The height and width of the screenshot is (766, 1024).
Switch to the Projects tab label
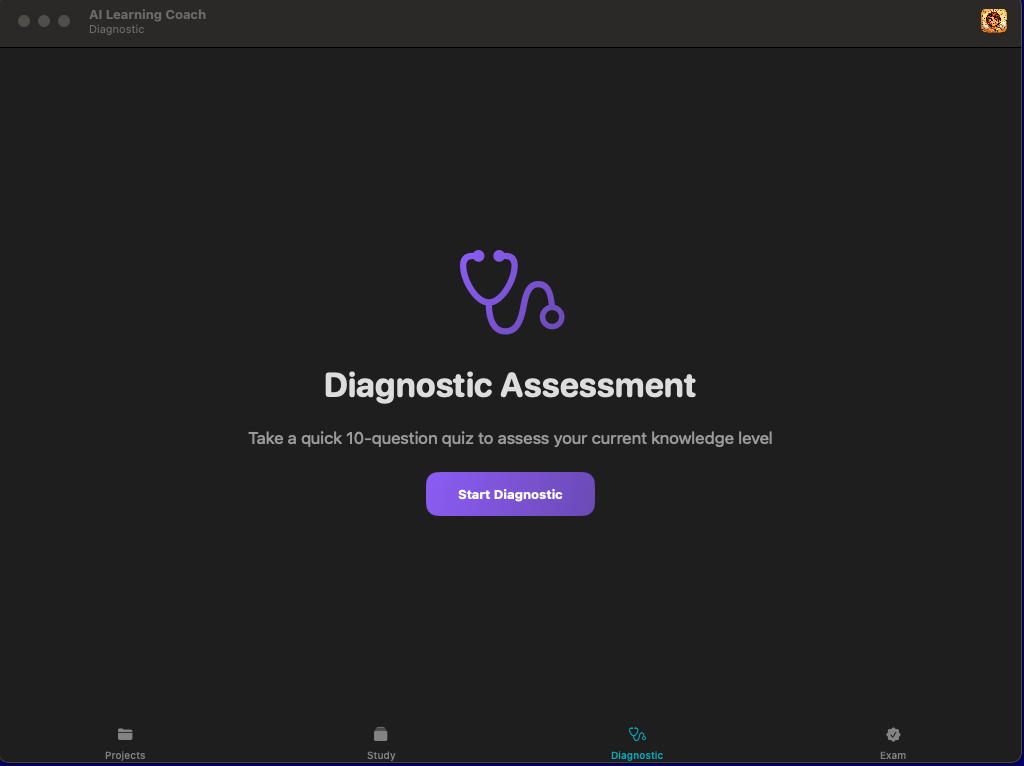tap(125, 756)
